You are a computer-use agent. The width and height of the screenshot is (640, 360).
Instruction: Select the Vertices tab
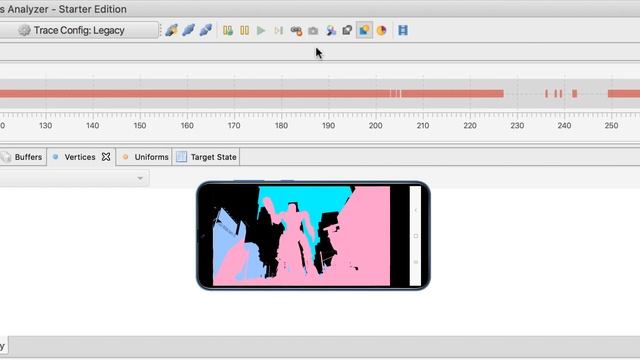(82, 157)
